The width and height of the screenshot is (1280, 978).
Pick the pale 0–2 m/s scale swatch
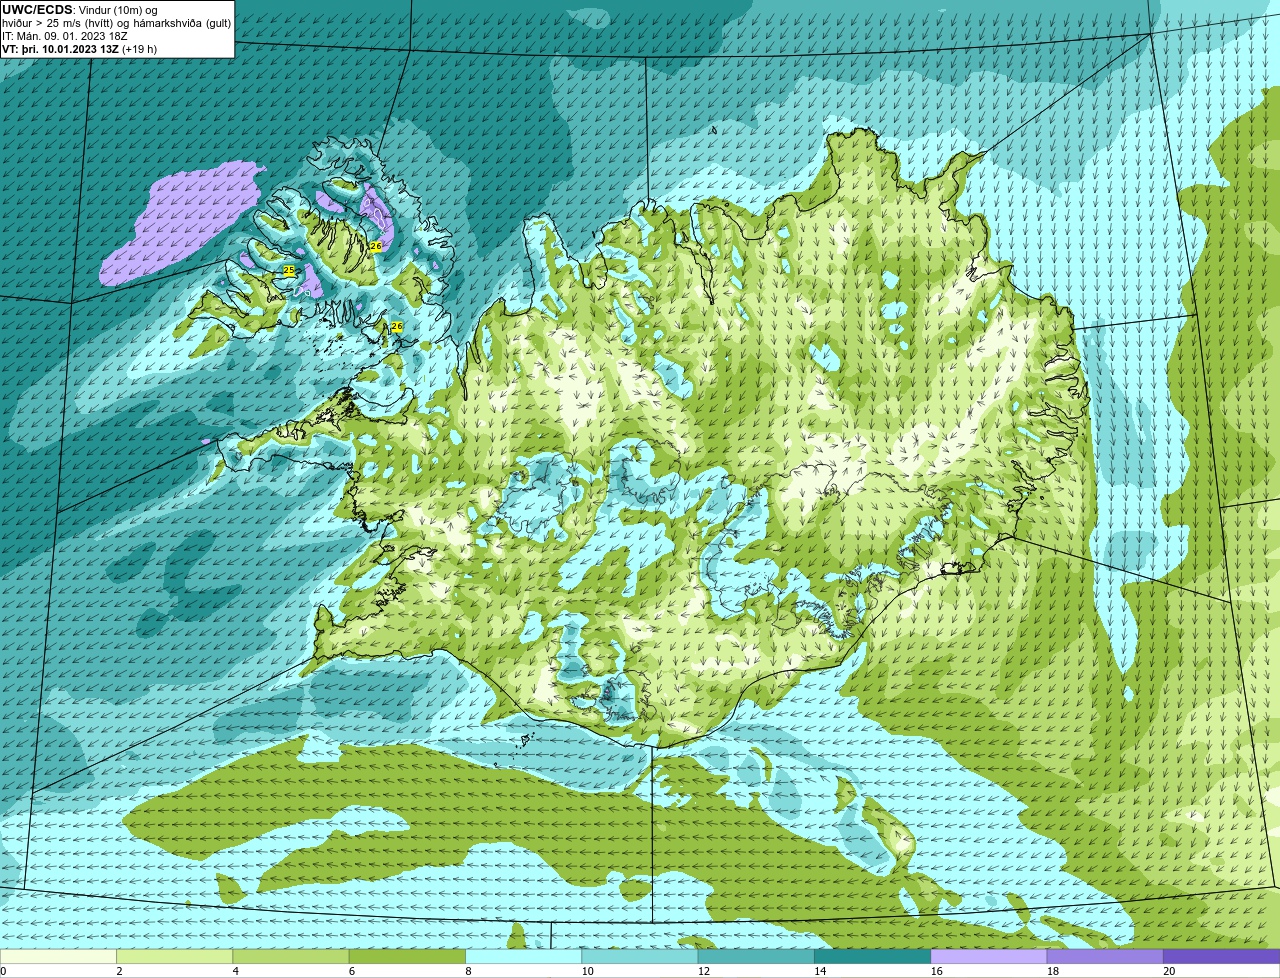tap(58, 957)
